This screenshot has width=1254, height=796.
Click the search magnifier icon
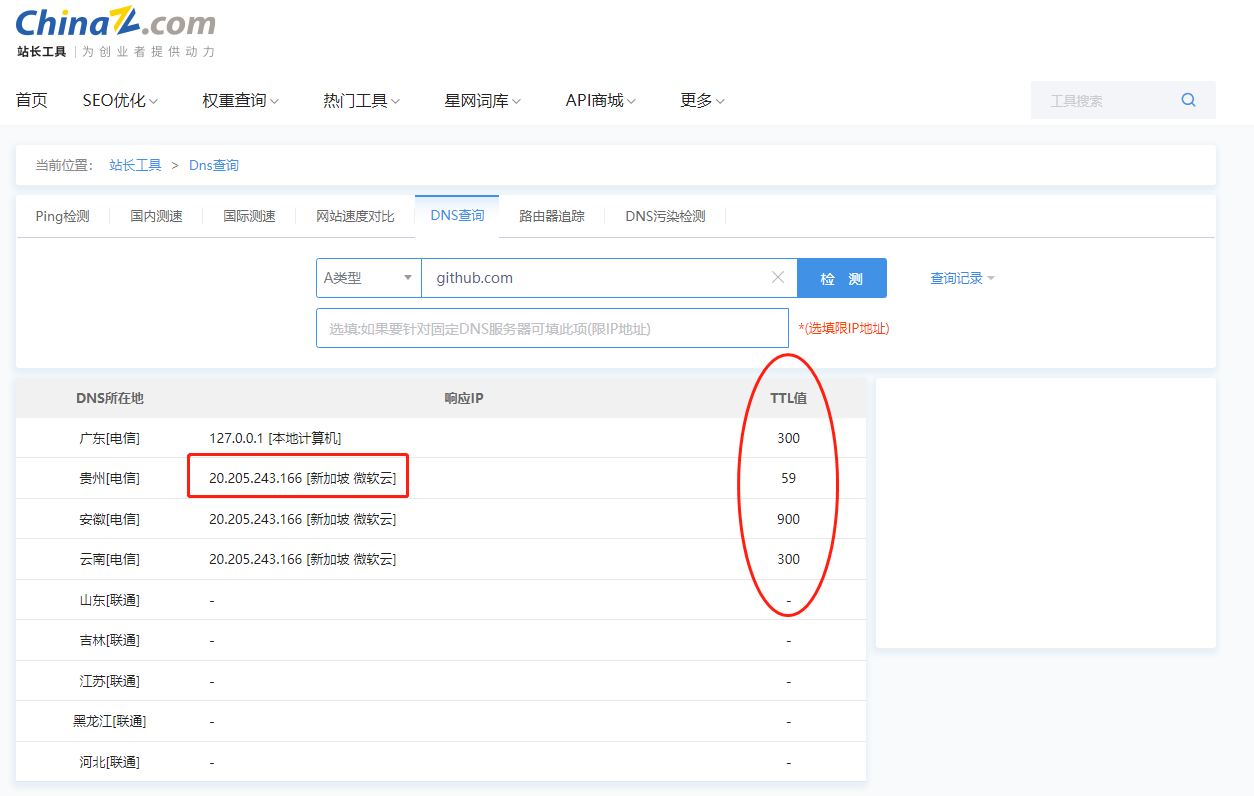(1188, 100)
